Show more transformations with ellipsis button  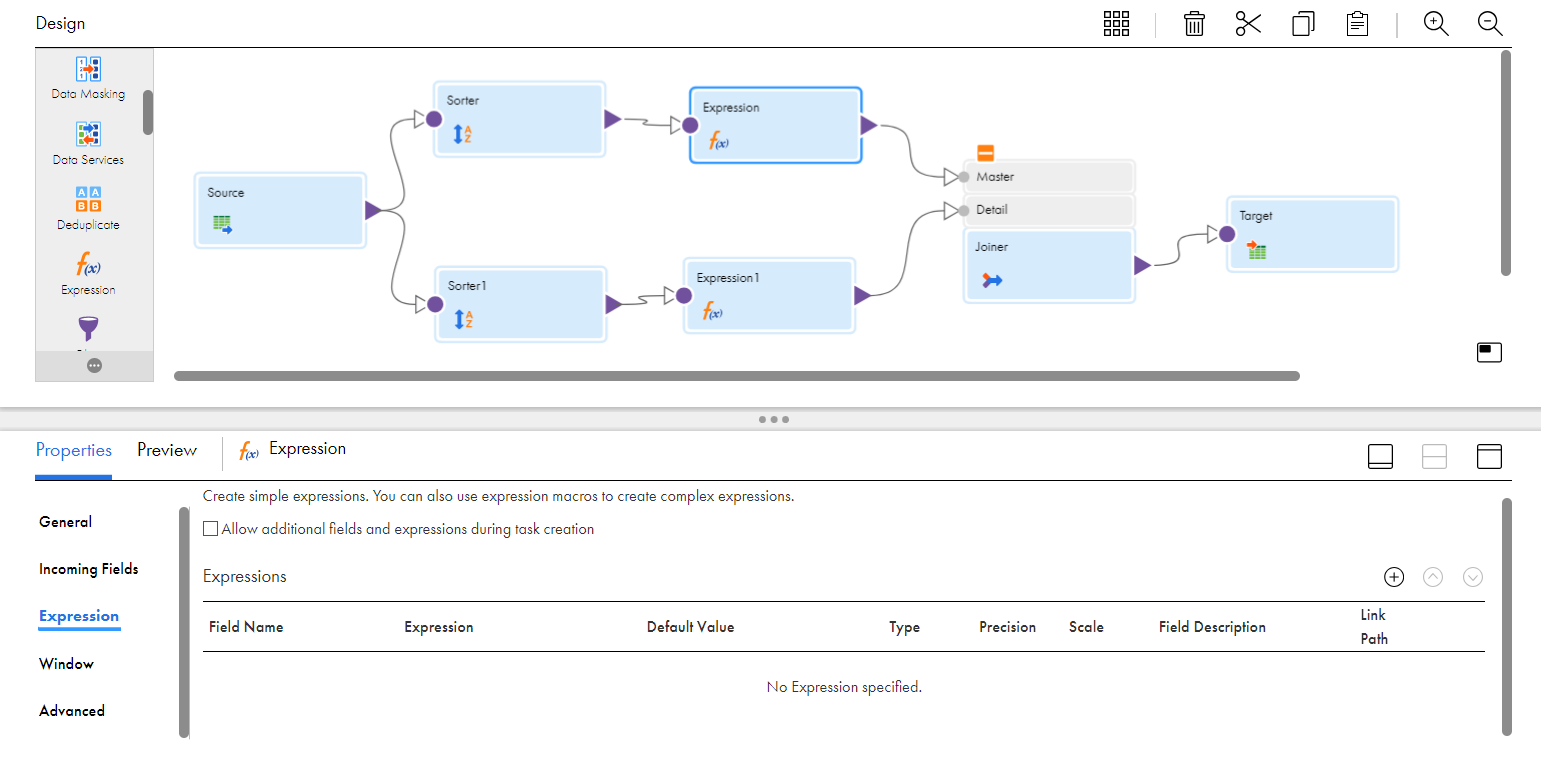(94, 366)
